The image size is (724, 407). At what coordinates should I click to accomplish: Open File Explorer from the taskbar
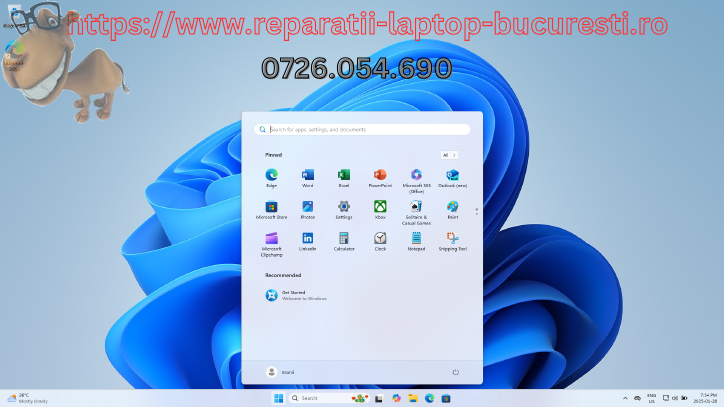pos(413,398)
